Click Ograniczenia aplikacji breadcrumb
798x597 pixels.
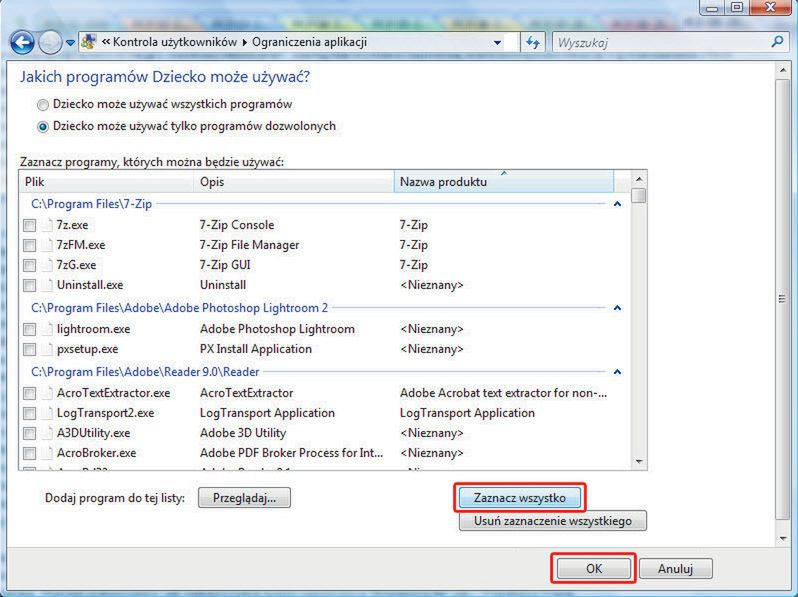point(309,42)
